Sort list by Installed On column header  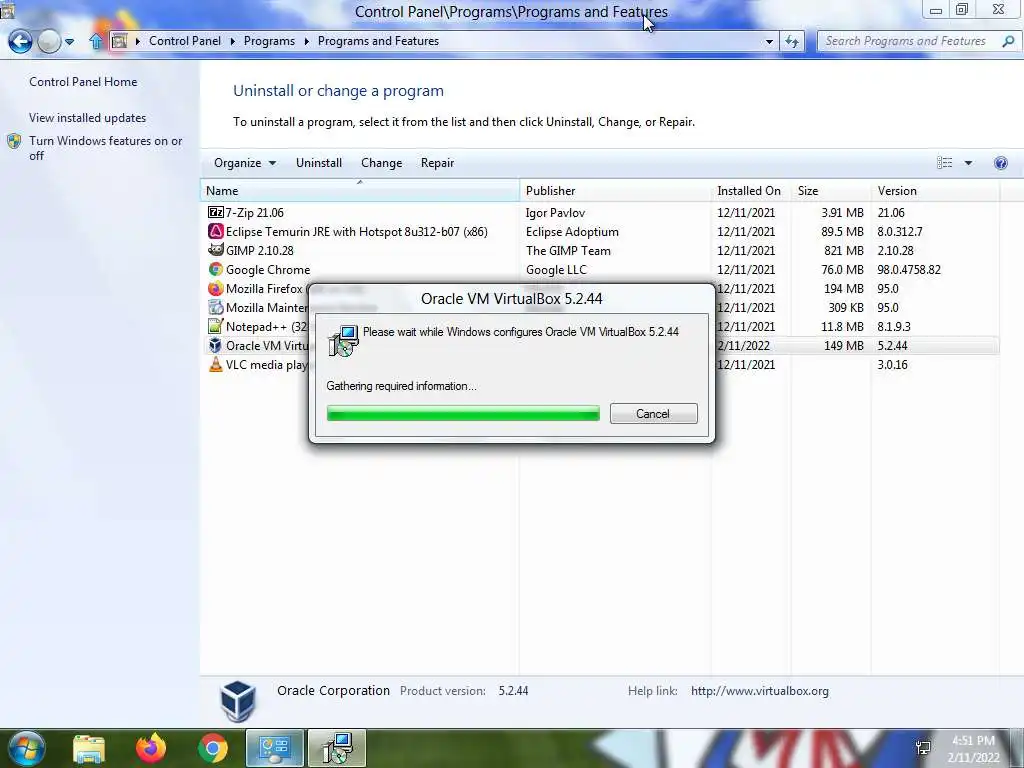pos(751,191)
